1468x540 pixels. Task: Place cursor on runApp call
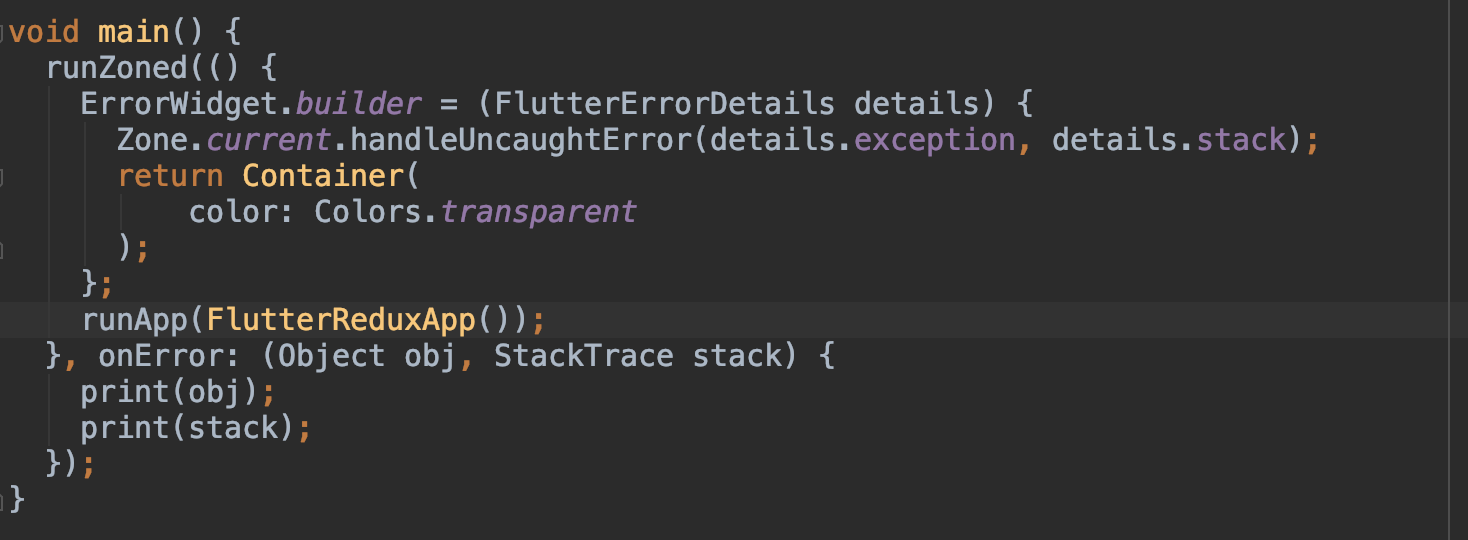pos(135,320)
